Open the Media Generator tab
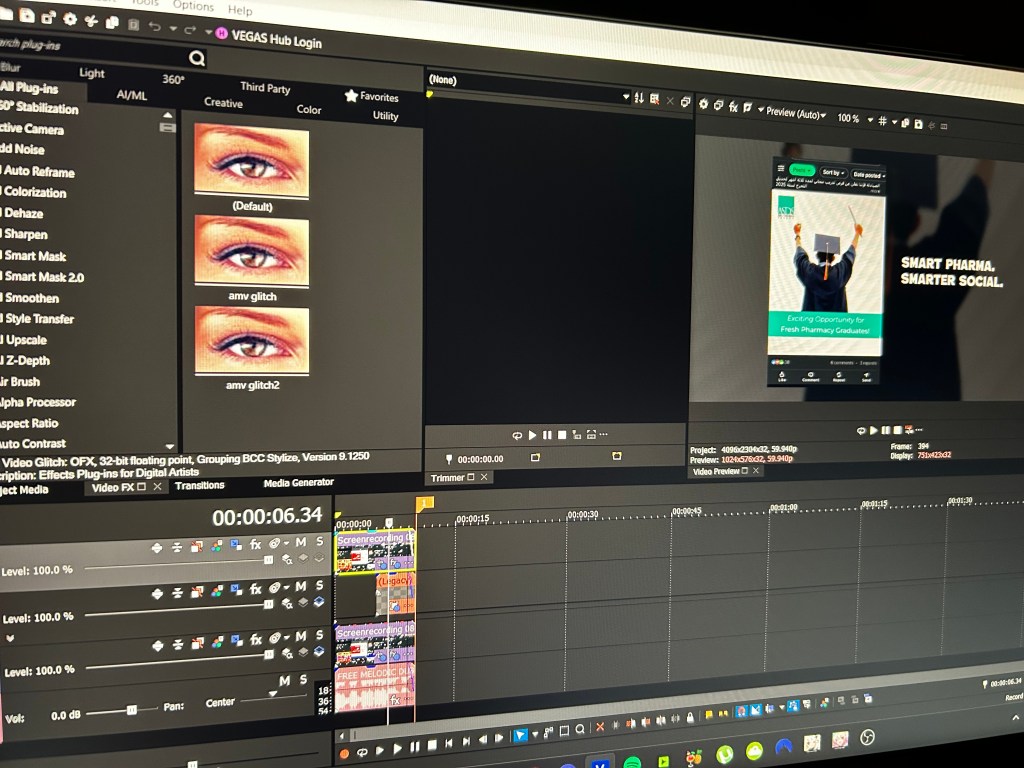The height and width of the screenshot is (768, 1024). tap(298, 483)
